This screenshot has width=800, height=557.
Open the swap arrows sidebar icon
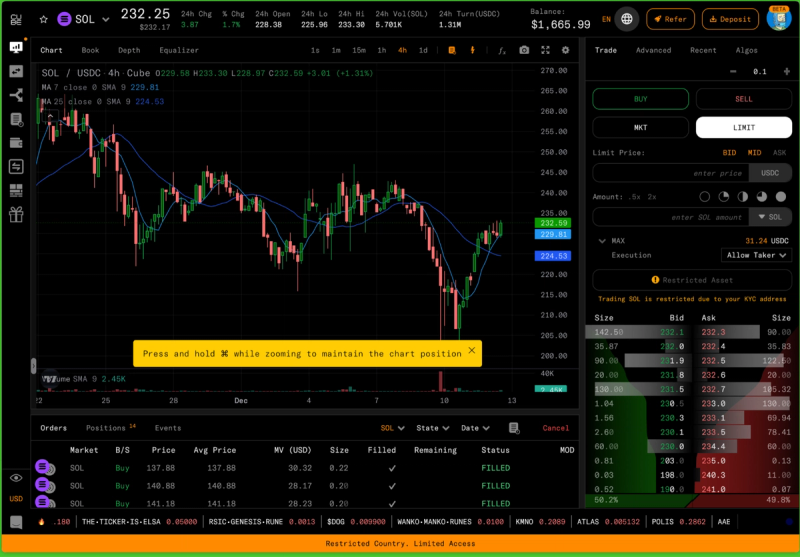click(16, 71)
